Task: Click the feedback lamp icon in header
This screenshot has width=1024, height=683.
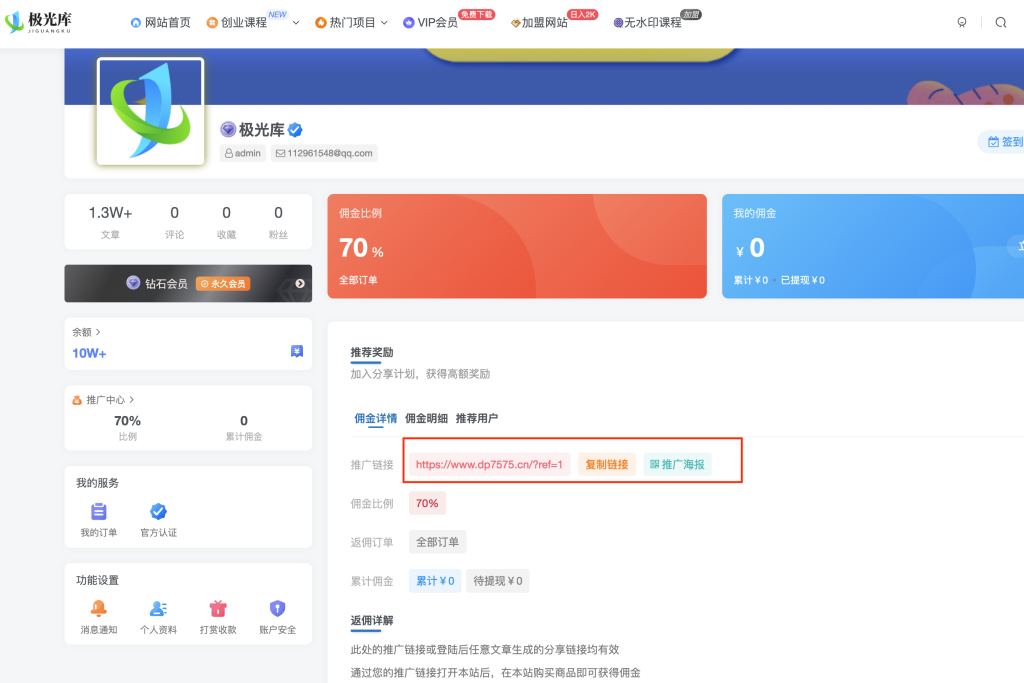Action: tap(961, 22)
